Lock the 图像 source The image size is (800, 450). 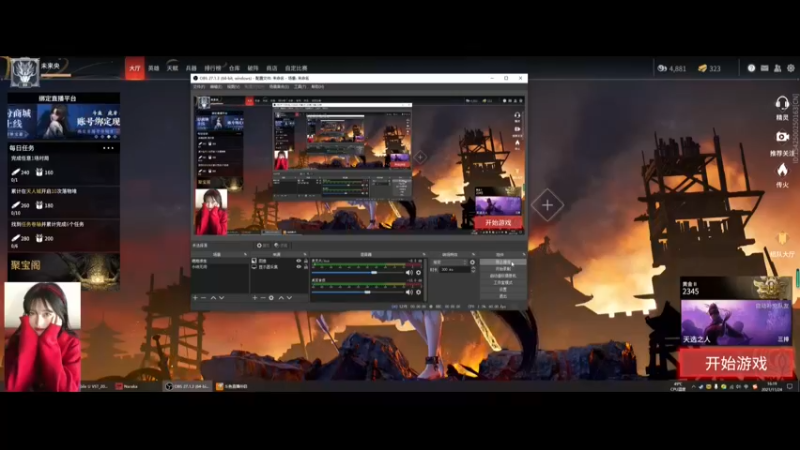pyautogui.click(x=306, y=261)
